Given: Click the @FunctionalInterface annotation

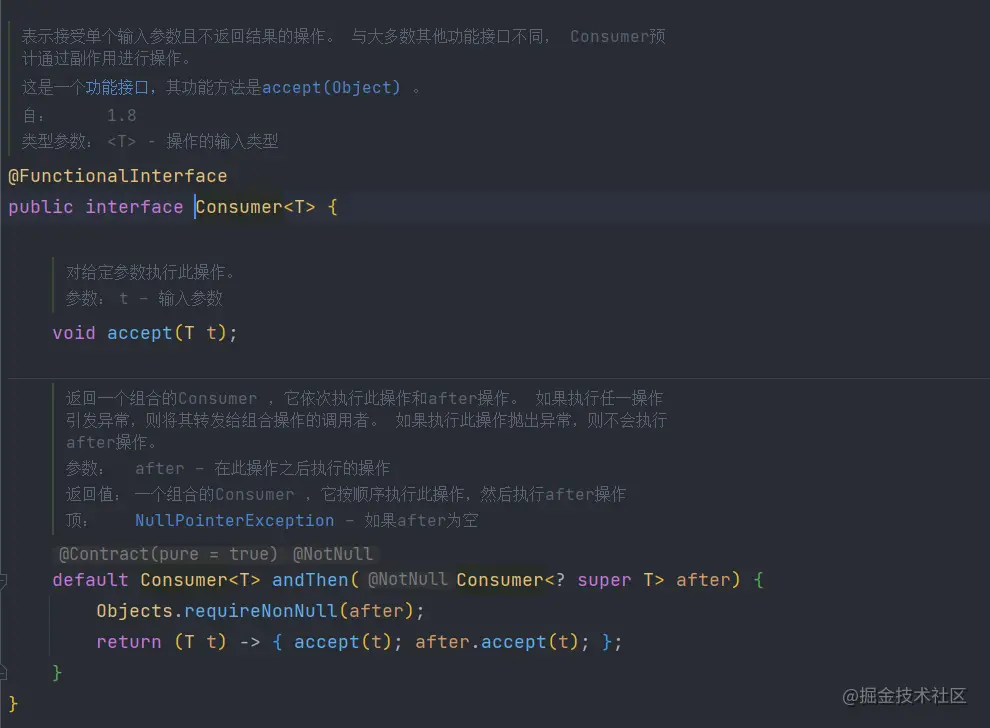Looking at the screenshot, I should 117,176.
